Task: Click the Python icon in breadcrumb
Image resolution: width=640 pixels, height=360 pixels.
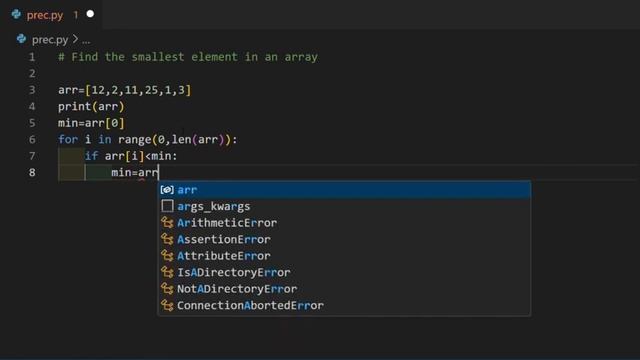Action: [x=21, y=39]
